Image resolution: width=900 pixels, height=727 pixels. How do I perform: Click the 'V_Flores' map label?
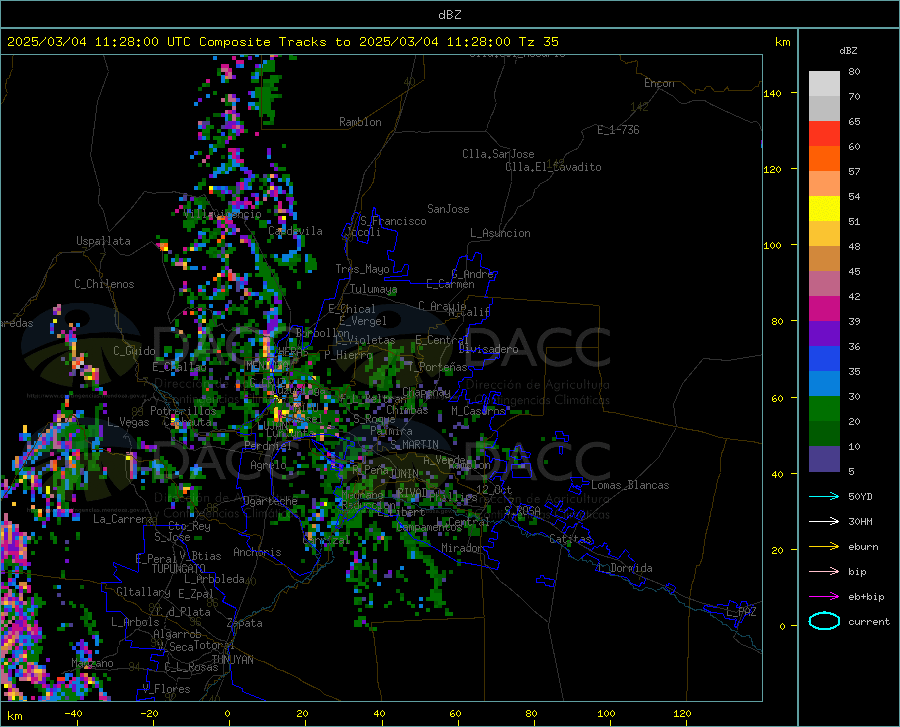point(166,689)
